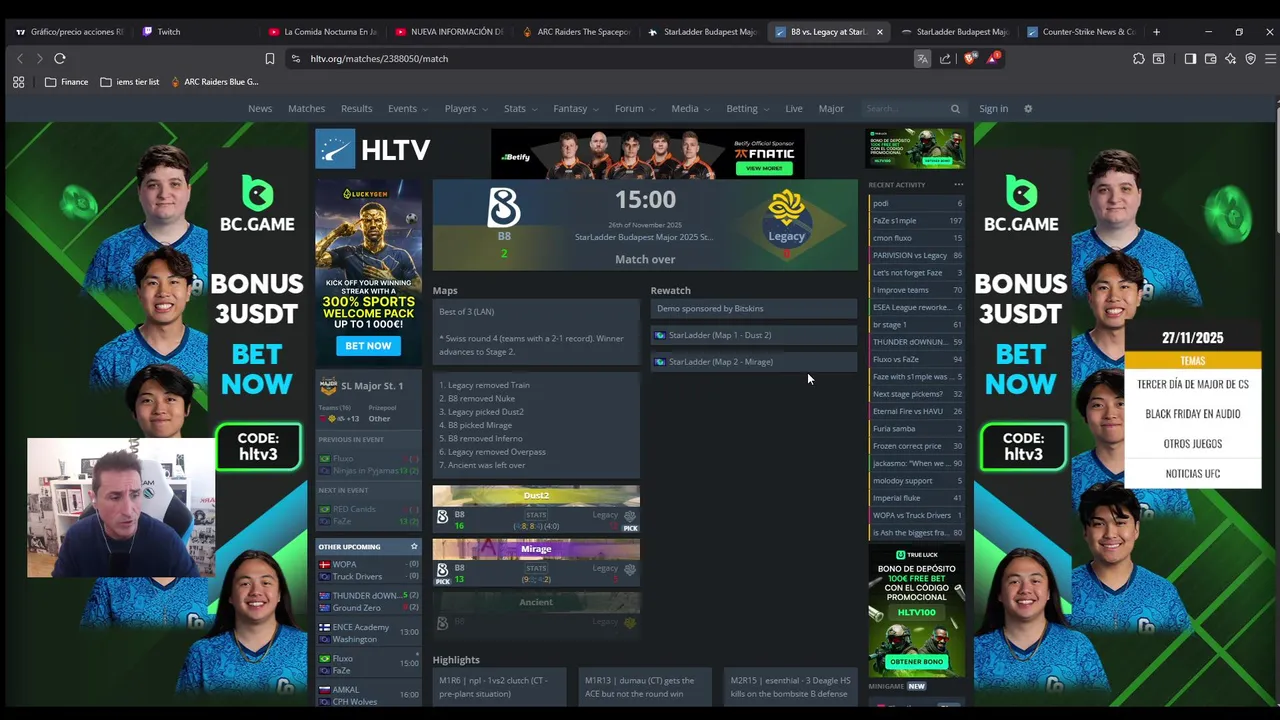Viewport: 1280px width, 720px height.
Task: Click the Brave shields lion icon
Action: [969, 59]
